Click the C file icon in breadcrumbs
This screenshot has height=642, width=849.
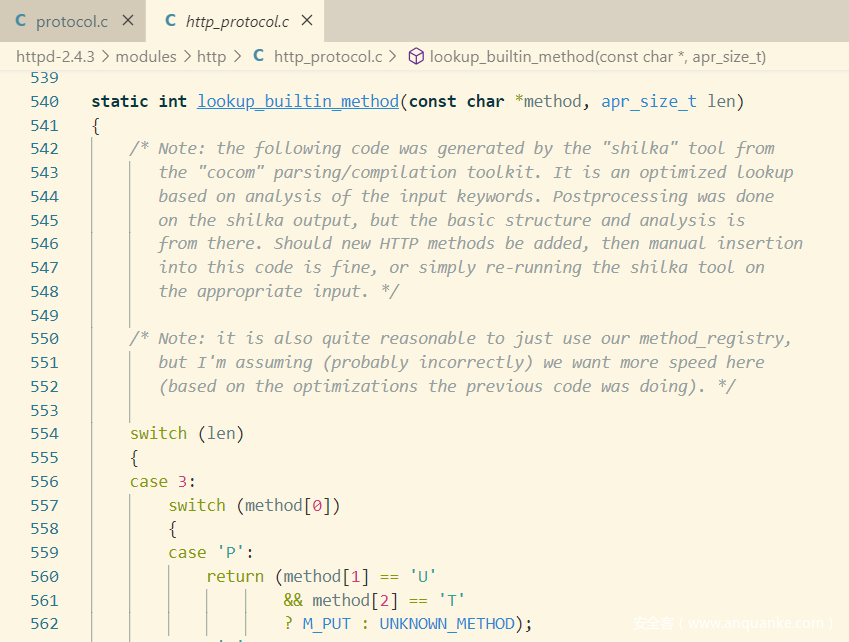click(259, 56)
